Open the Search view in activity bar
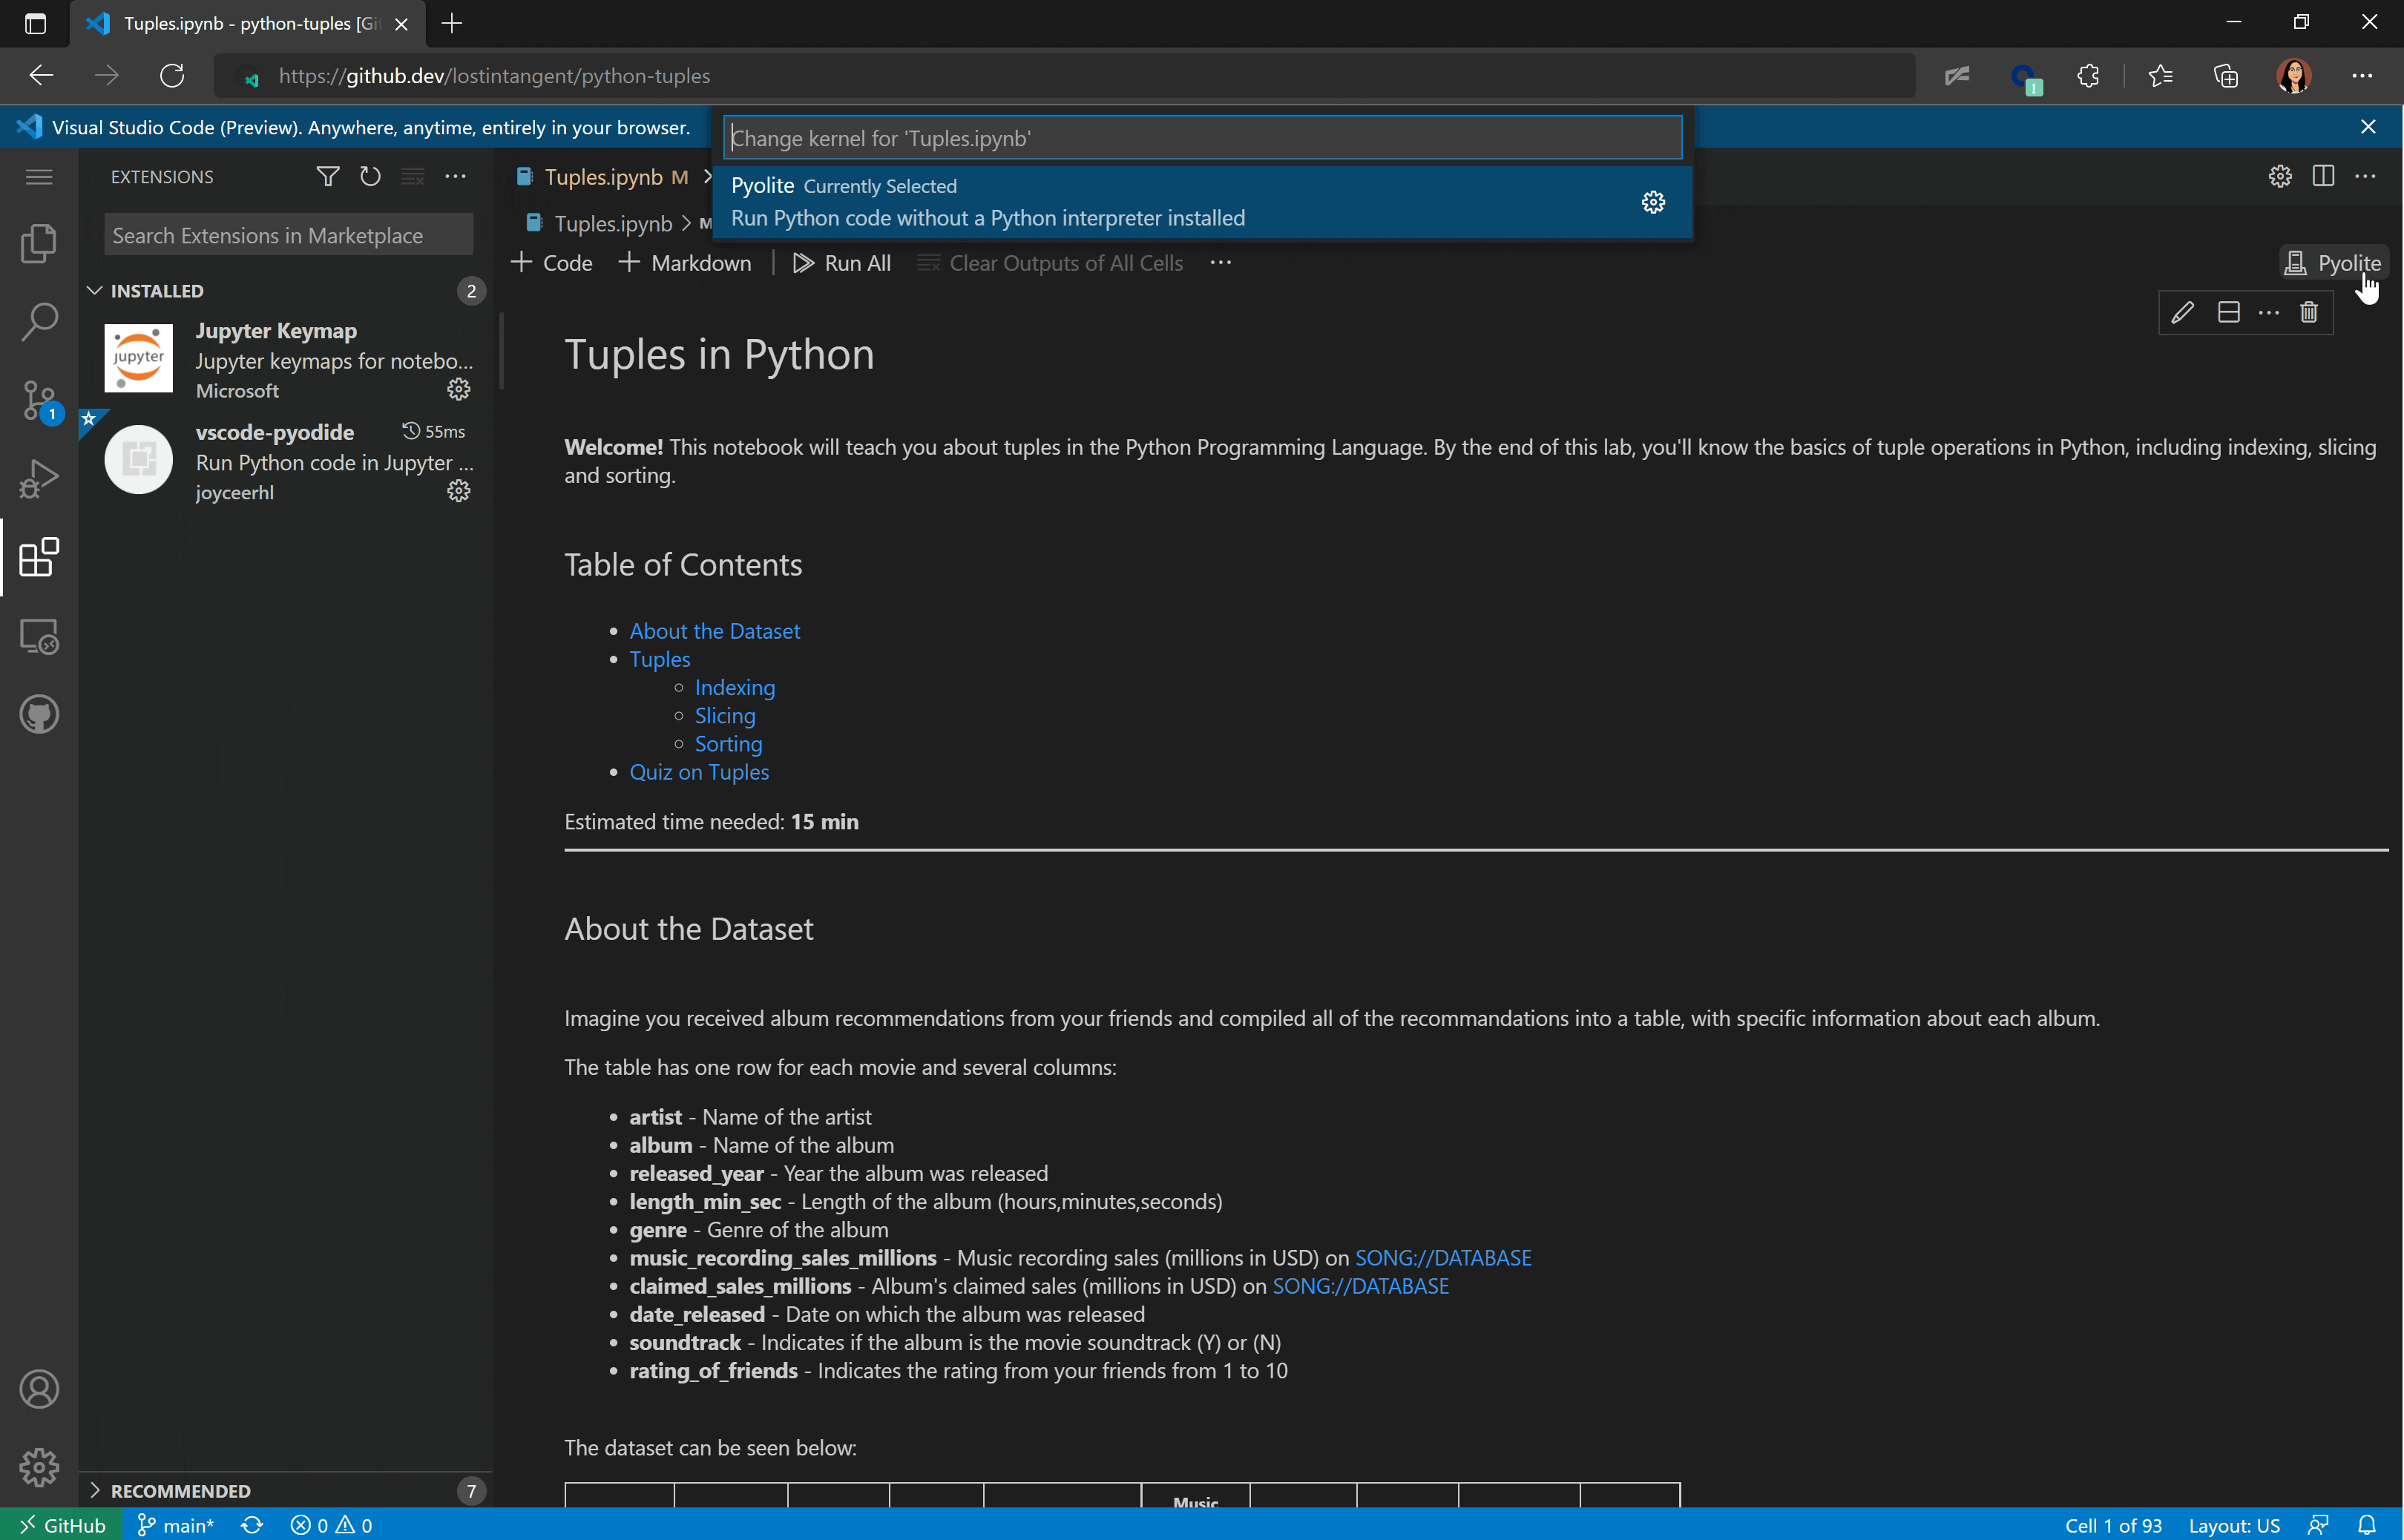The width and height of the screenshot is (2404, 1540). click(39, 321)
